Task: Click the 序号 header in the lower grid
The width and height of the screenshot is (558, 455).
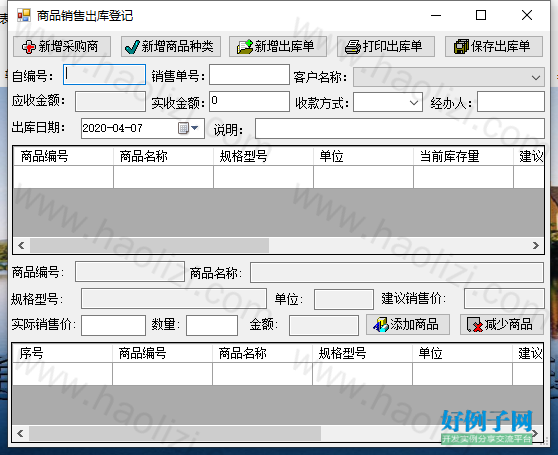Action: [x=62, y=354]
